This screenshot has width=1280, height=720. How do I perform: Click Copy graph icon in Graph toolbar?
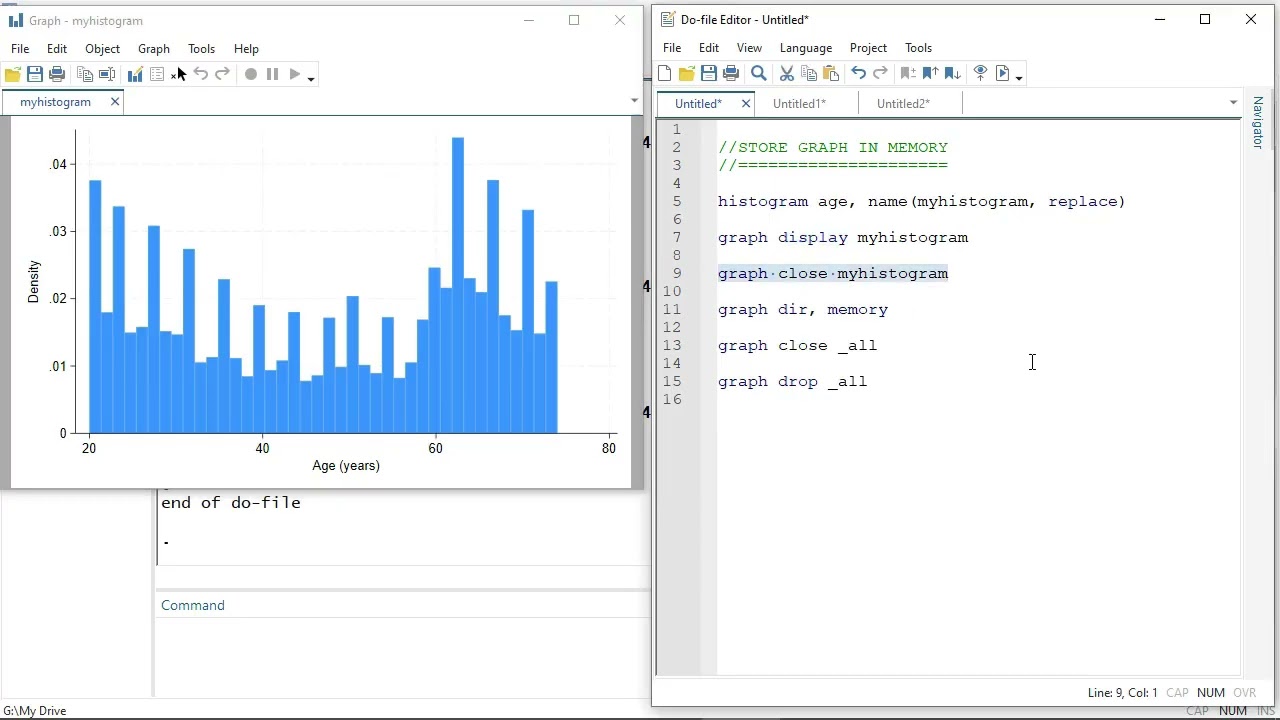[85, 74]
